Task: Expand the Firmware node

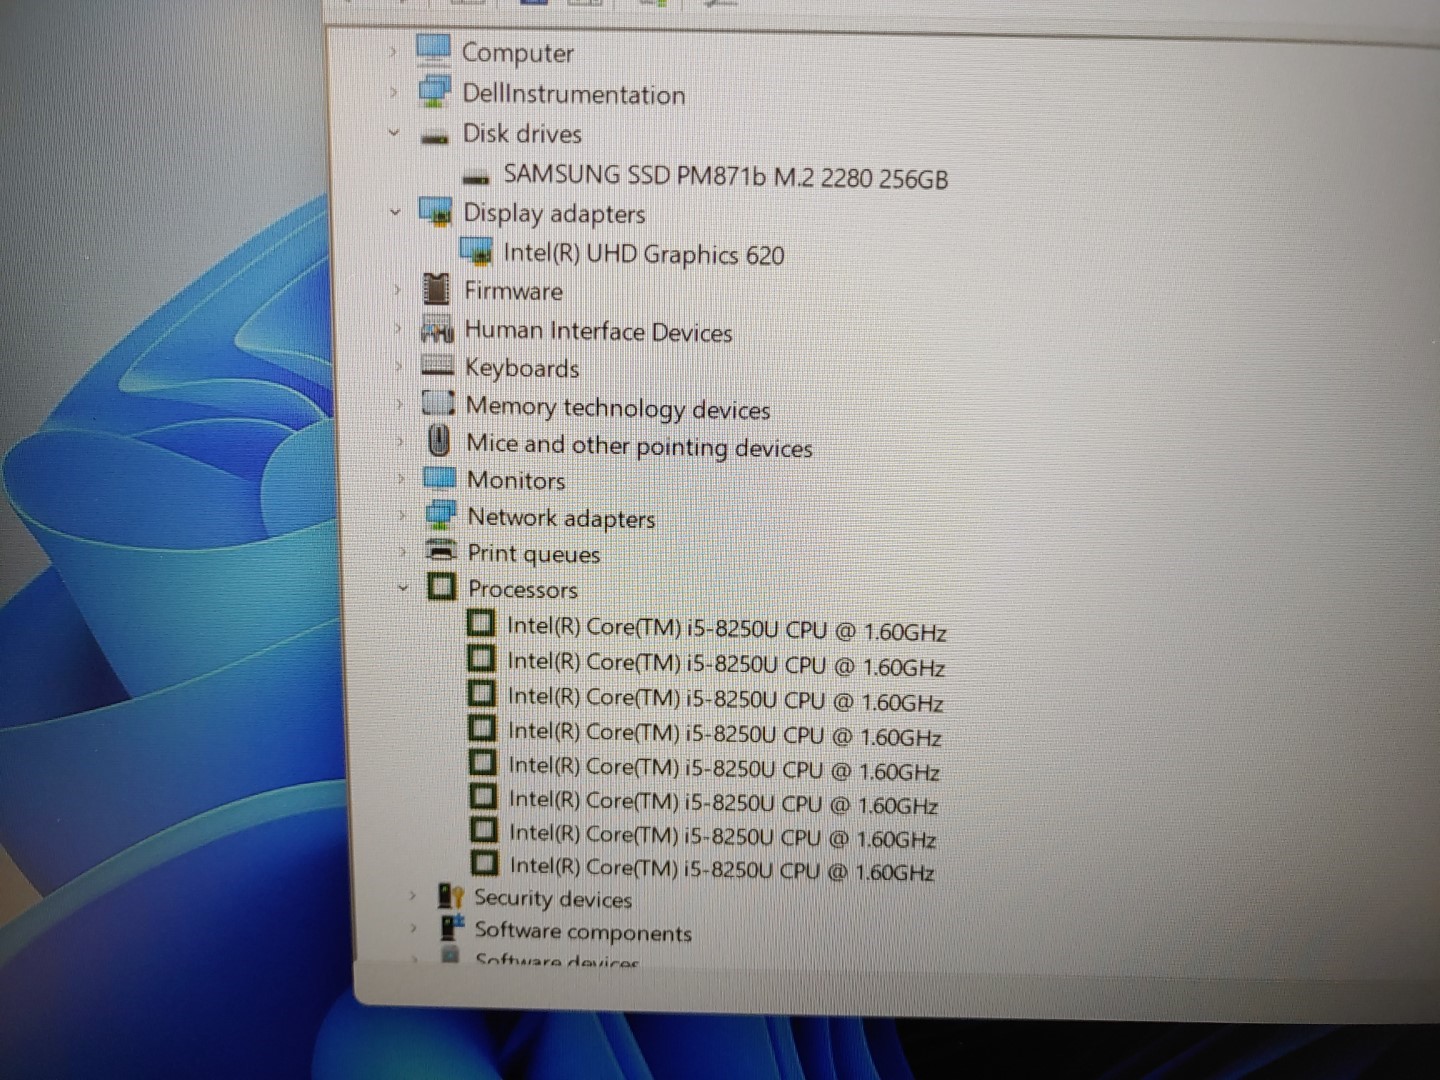Action: [397, 290]
